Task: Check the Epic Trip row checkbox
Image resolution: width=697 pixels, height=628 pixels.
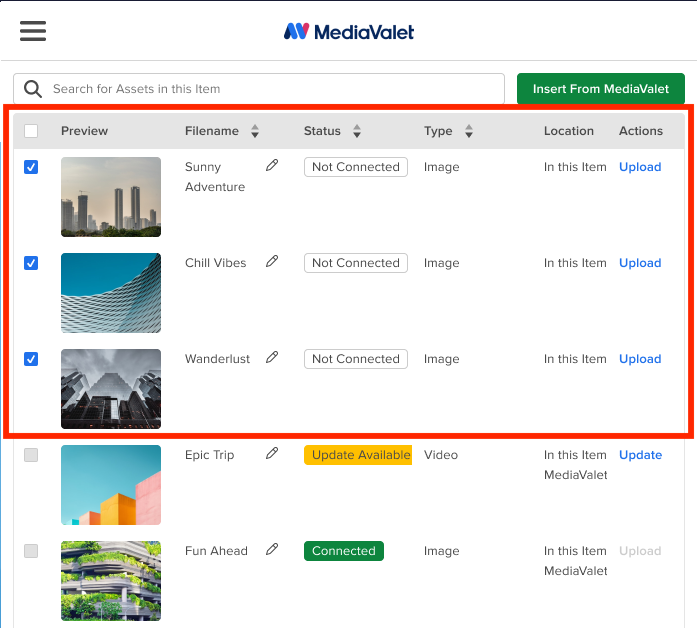Action: 31,455
